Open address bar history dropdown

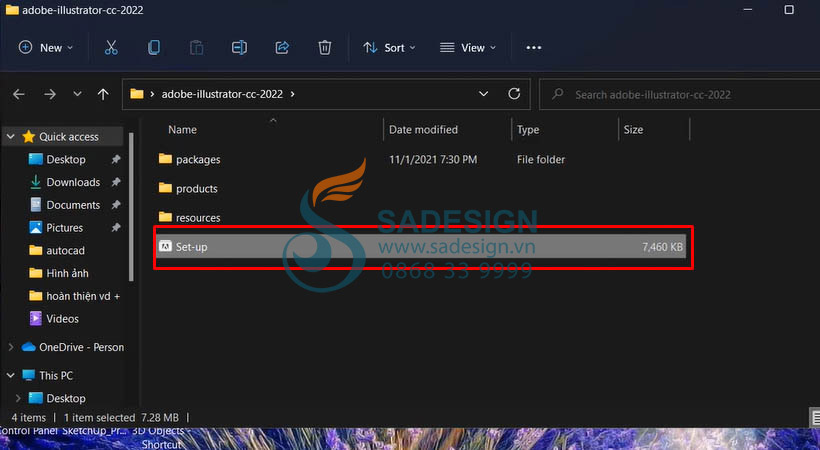483,94
